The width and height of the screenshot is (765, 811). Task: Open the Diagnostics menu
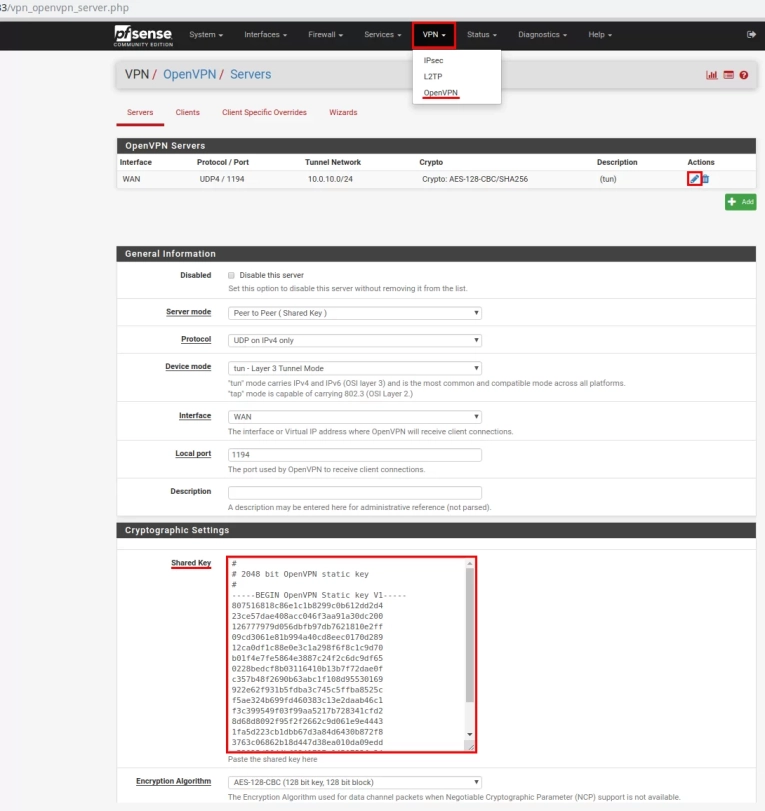(x=542, y=35)
